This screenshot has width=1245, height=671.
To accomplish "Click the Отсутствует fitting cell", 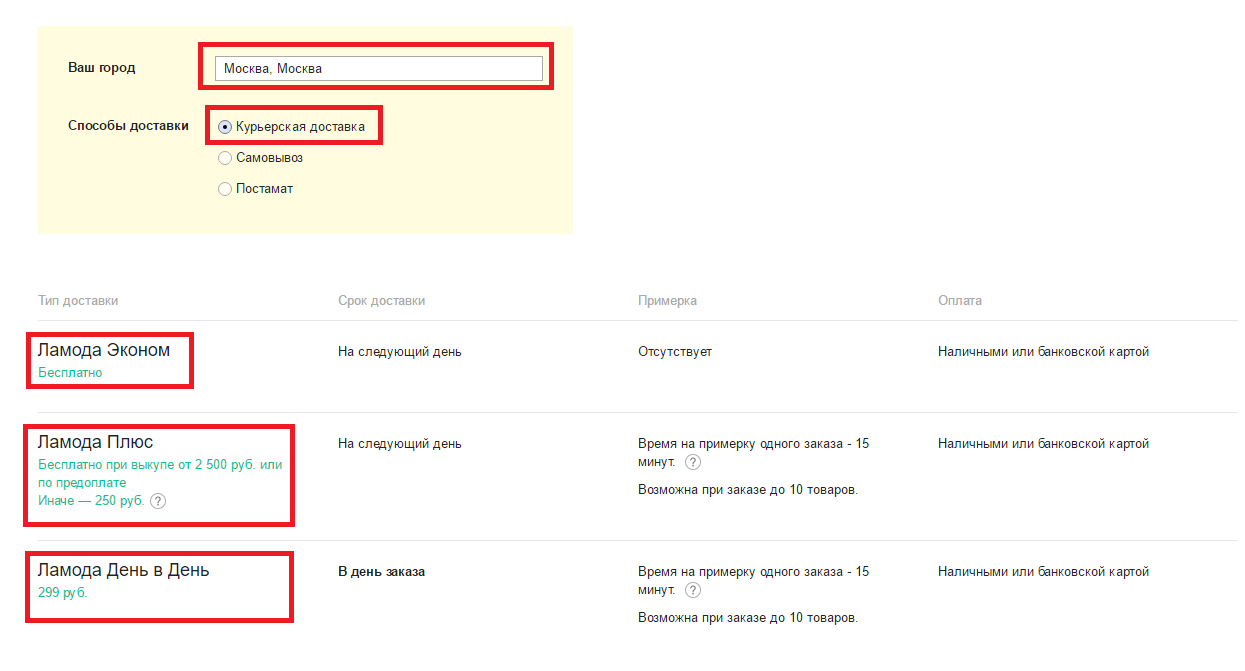I will (675, 352).
